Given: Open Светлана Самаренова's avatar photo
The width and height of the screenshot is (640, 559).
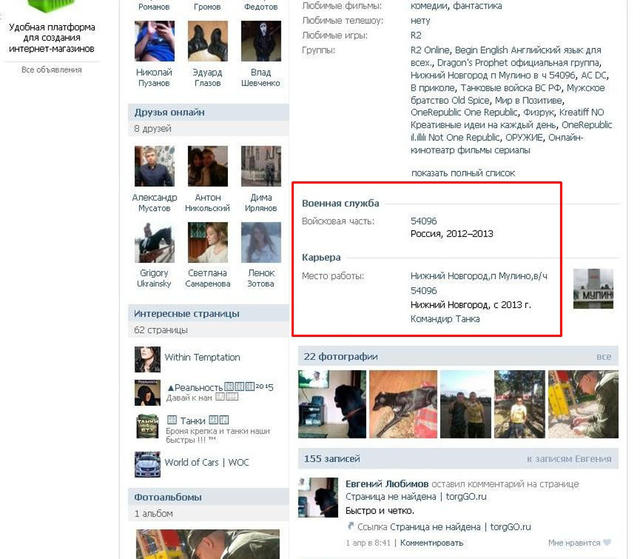Looking at the screenshot, I should pyautogui.click(x=208, y=242).
